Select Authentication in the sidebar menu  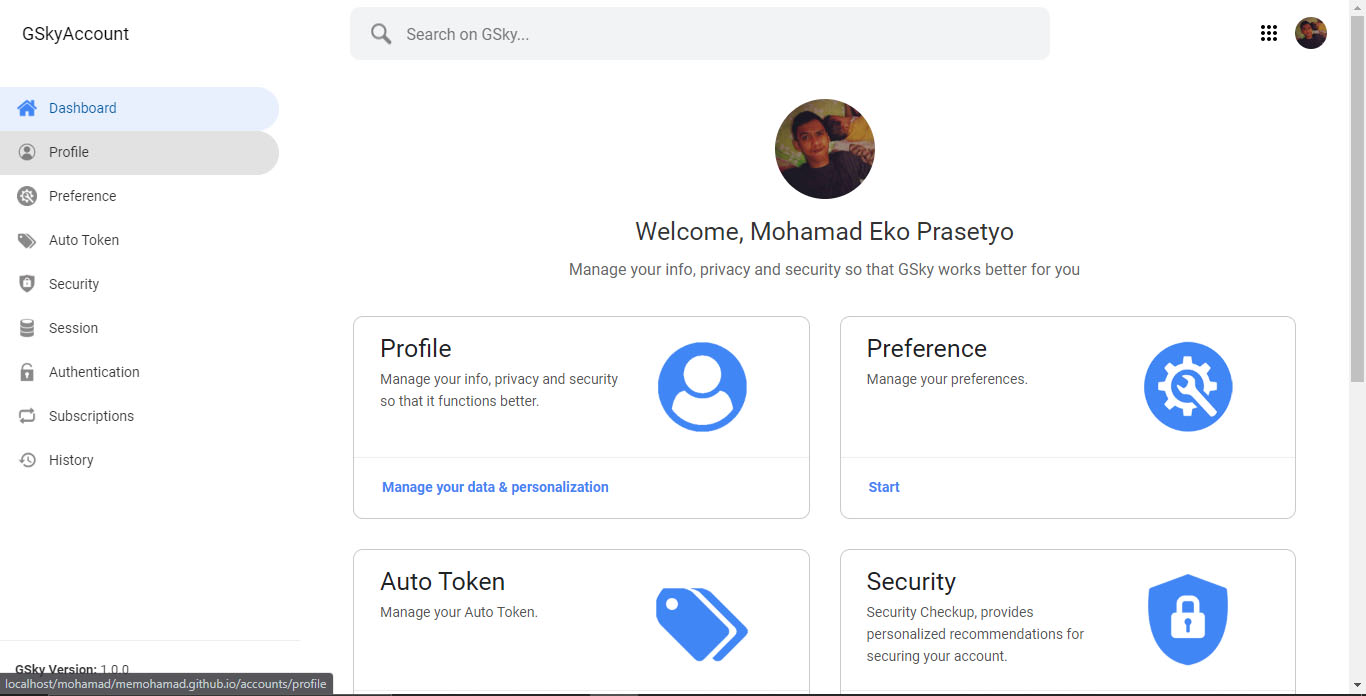click(94, 372)
